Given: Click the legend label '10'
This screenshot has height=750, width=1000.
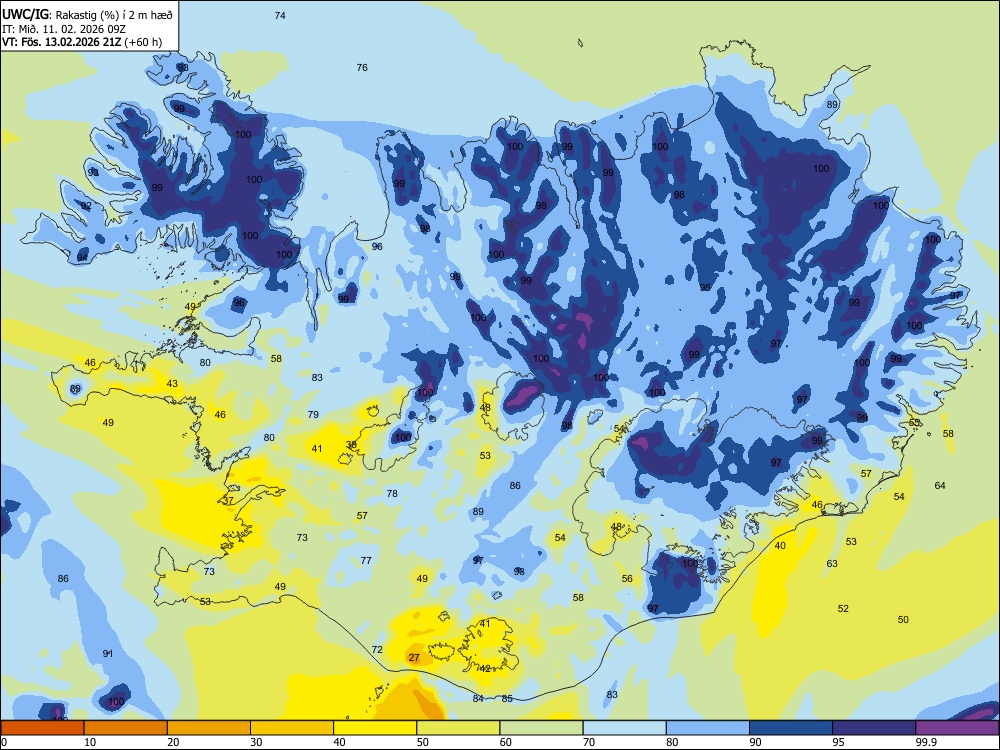Looking at the screenshot, I should pos(90,742).
